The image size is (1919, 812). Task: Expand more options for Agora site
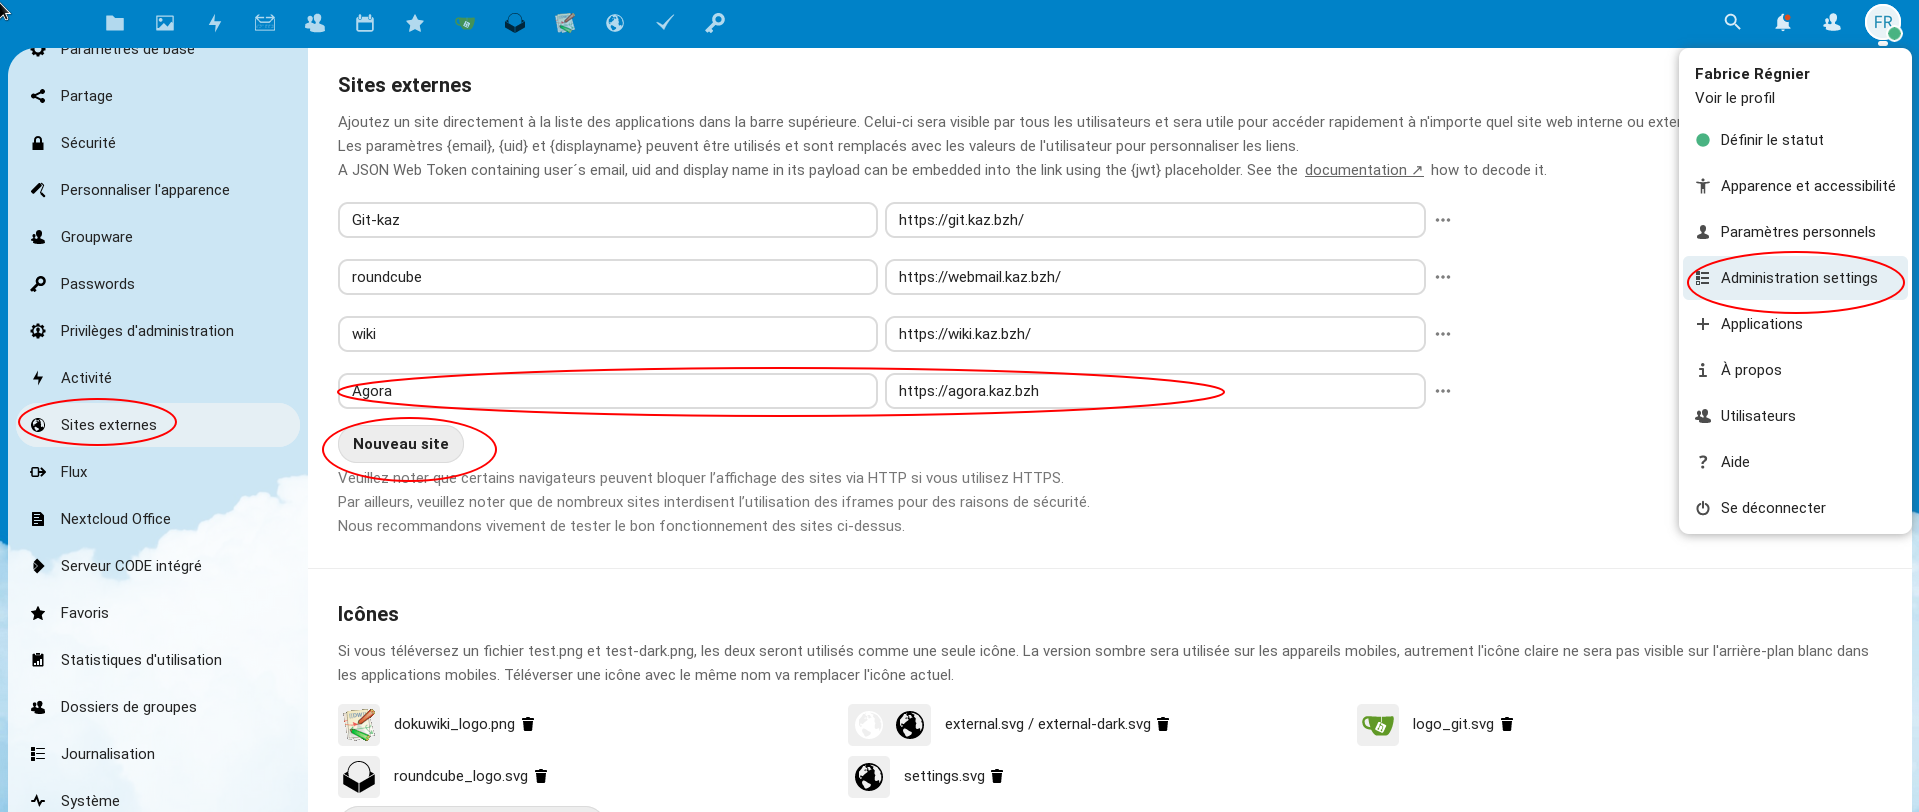[x=1443, y=391]
